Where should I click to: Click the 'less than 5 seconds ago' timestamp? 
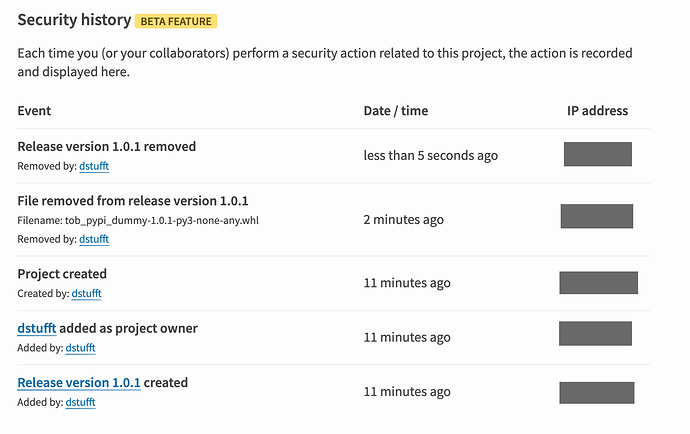pyautogui.click(x=430, y=156)
